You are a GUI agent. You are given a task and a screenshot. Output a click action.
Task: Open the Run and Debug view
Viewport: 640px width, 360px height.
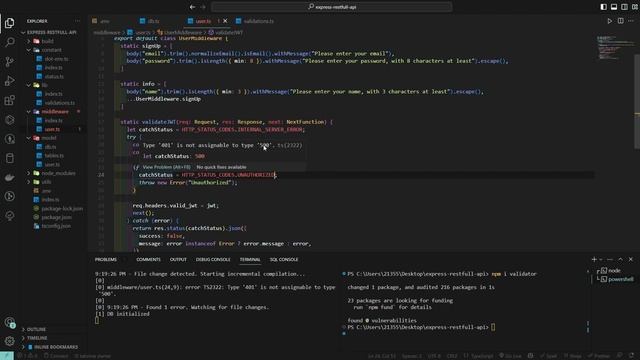9,81
